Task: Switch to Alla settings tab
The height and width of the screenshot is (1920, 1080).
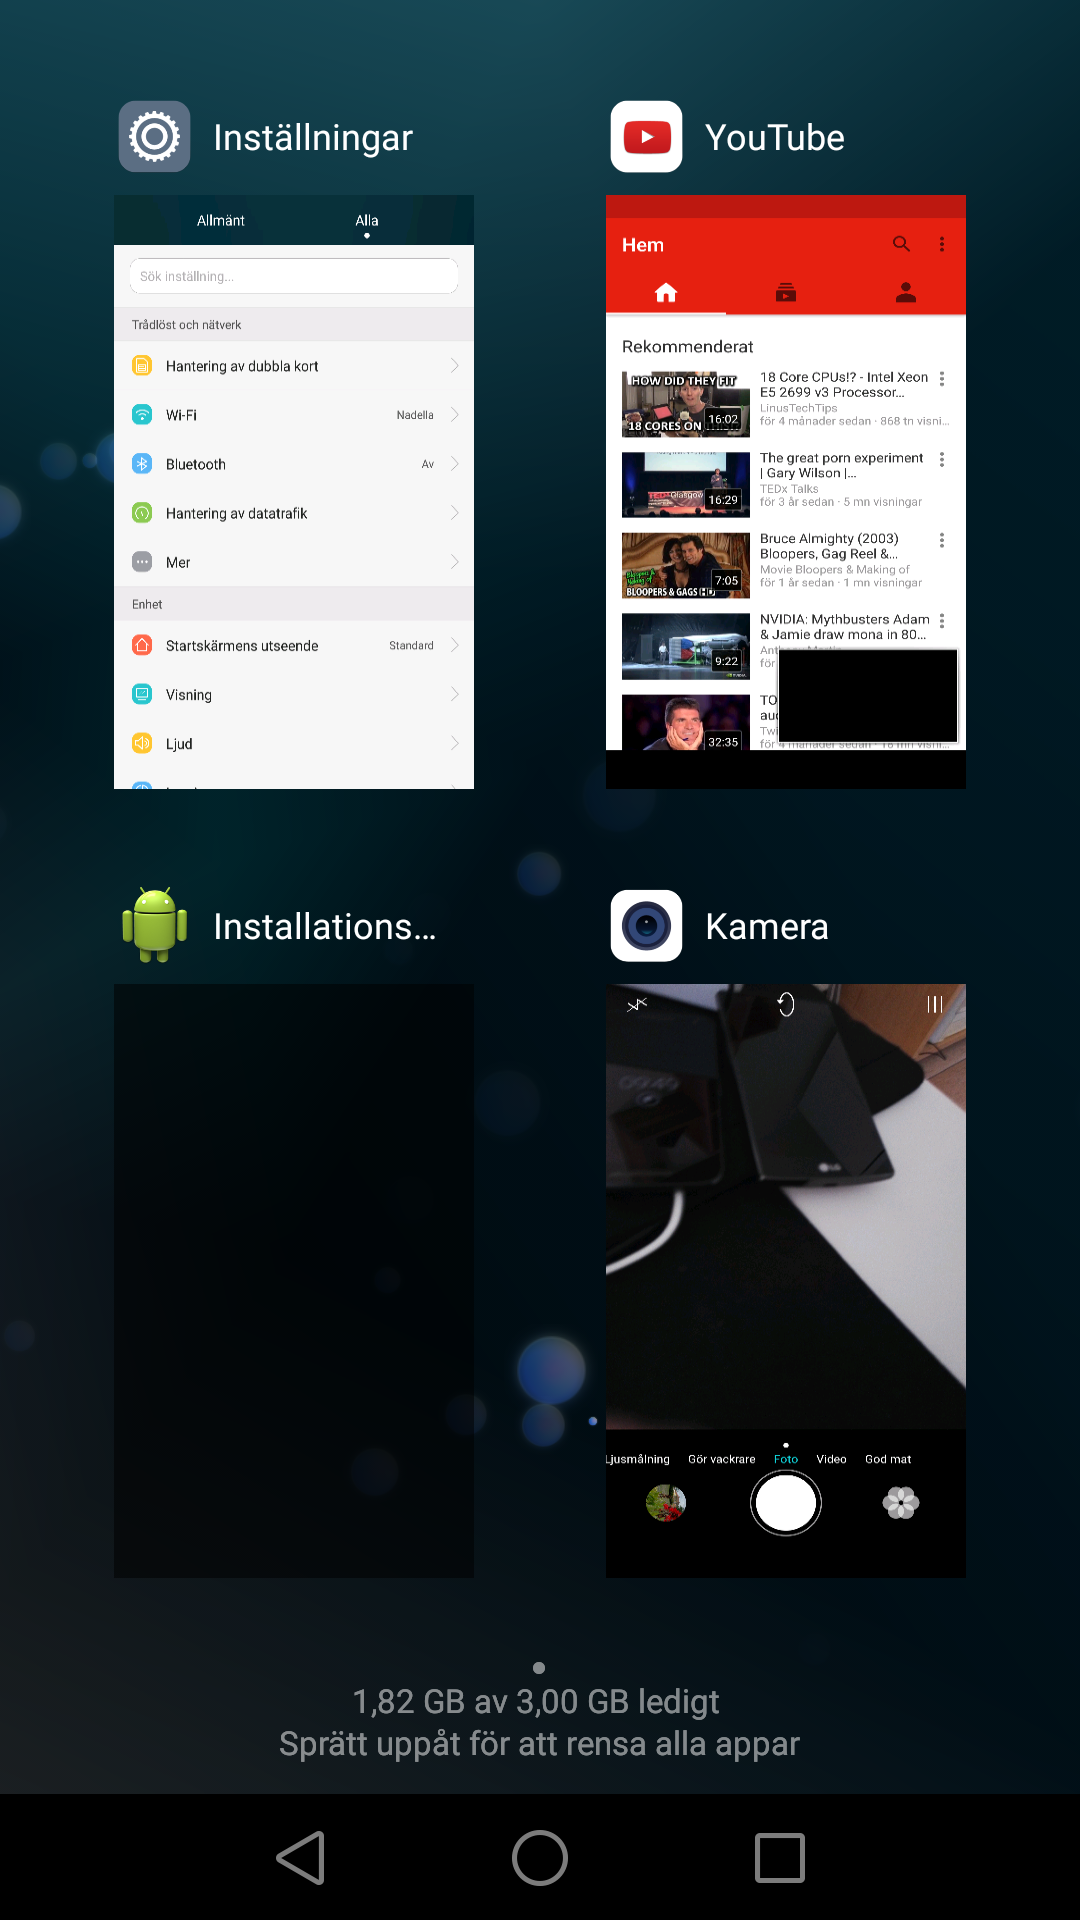Action: (367, 220)
